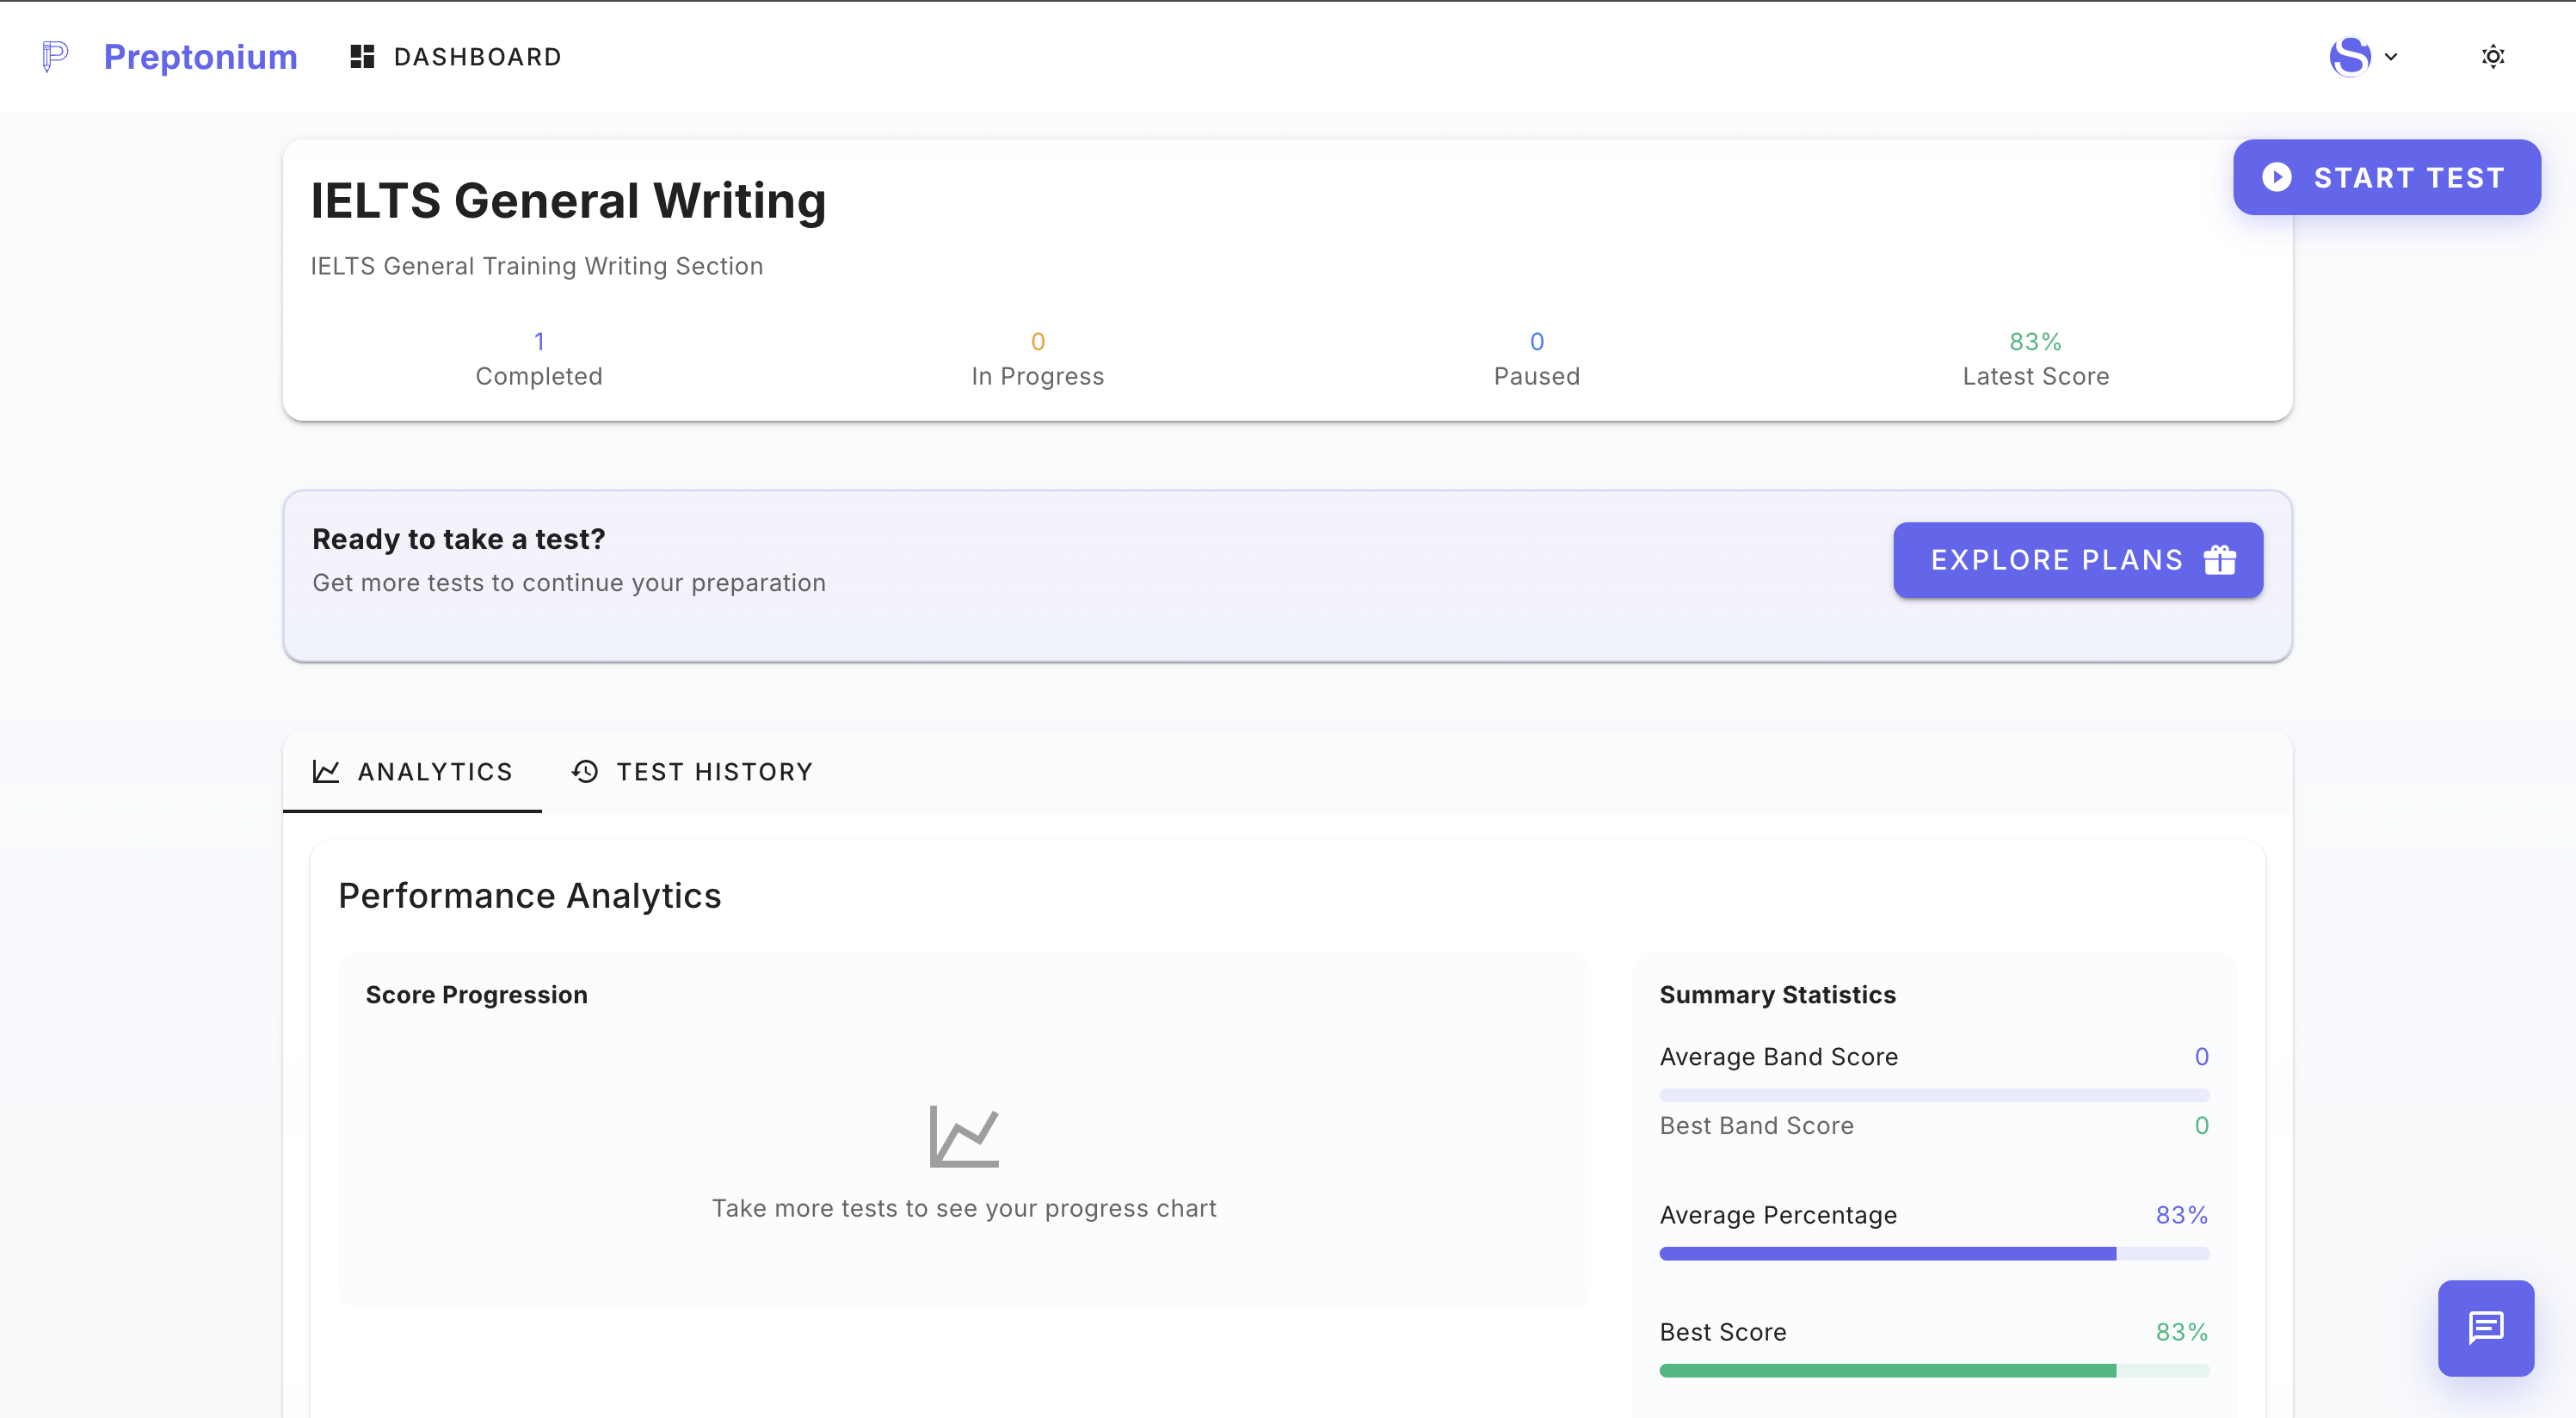Image resolution: width=2576 pixels, height=1418 pixels.
Task: Click the Average Band Score progress bar
Action: tap(1934, 1096)
